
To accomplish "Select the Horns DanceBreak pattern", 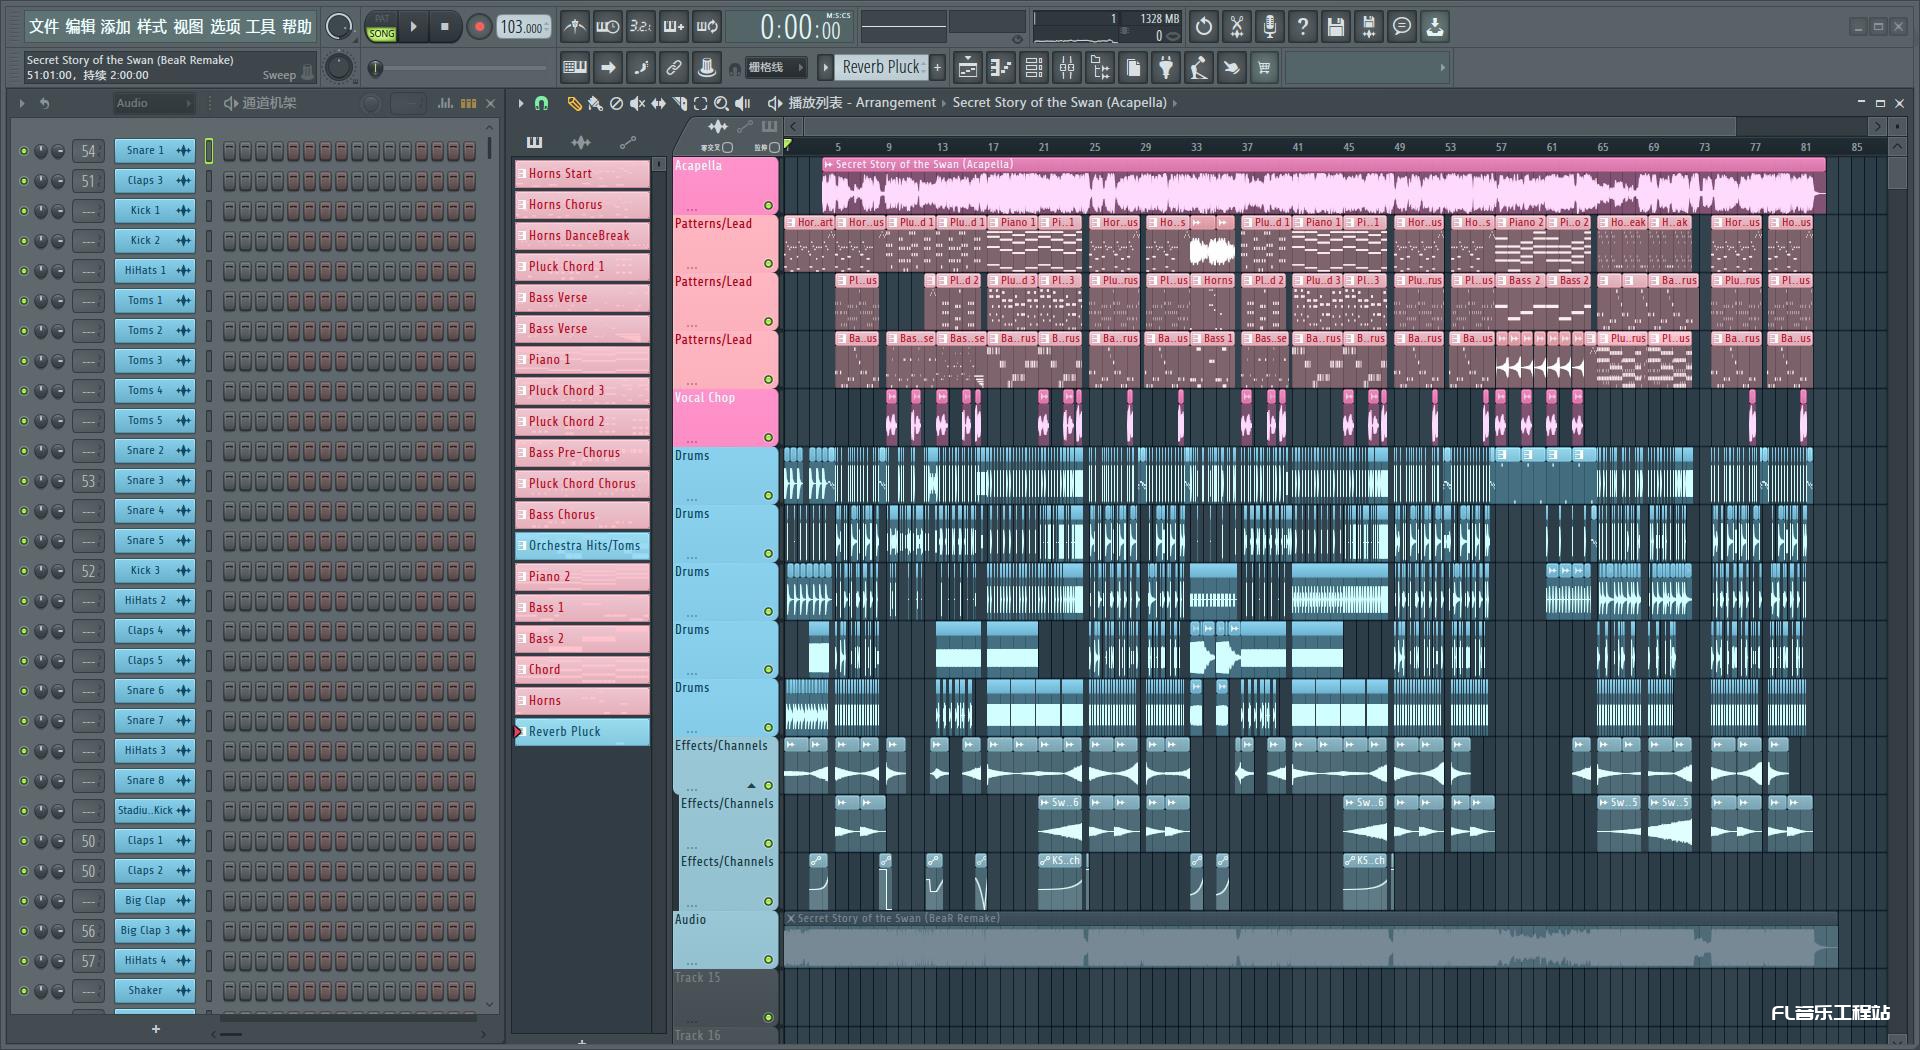I will tap(582, 236).
